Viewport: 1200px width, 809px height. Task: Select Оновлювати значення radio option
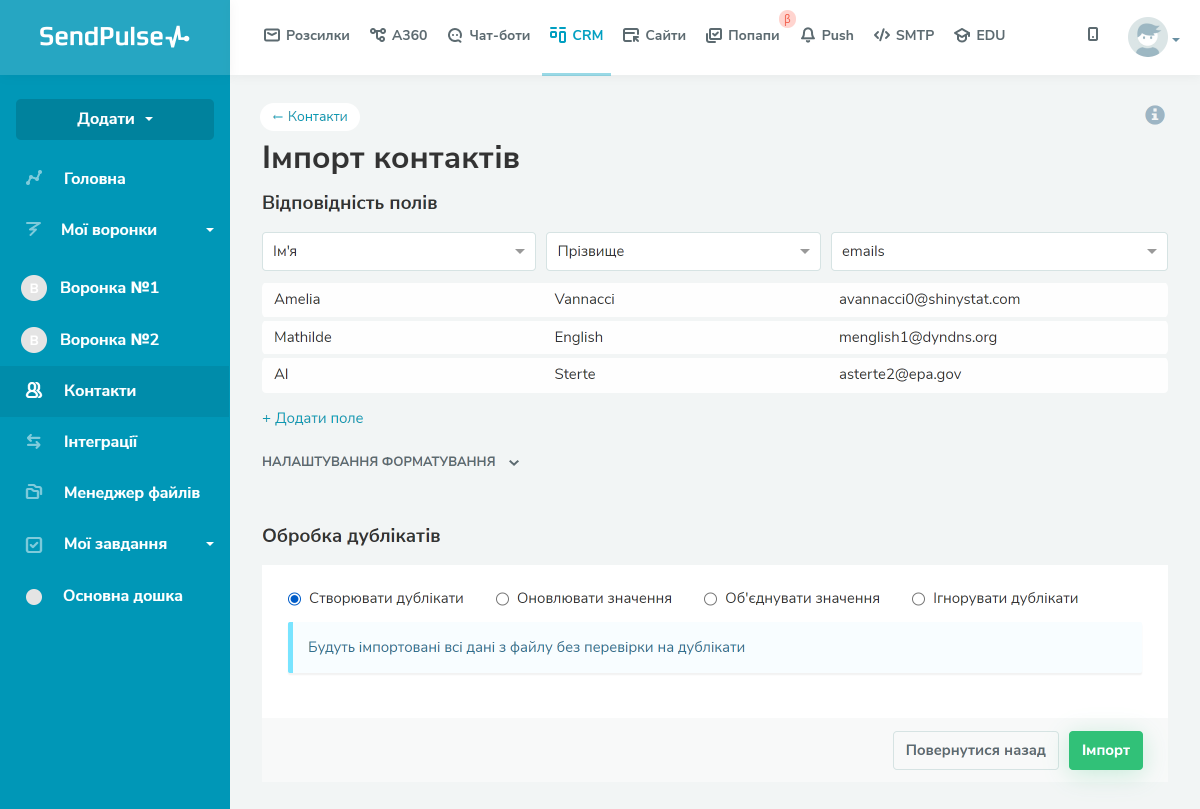pyautogui.click(x=503, y=599)
